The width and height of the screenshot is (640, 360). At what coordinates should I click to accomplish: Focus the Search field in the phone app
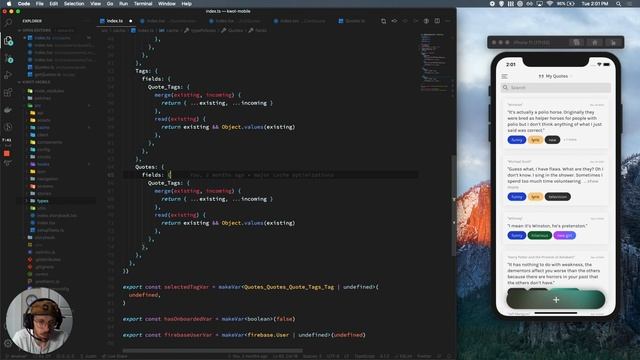tap(556, 87)
